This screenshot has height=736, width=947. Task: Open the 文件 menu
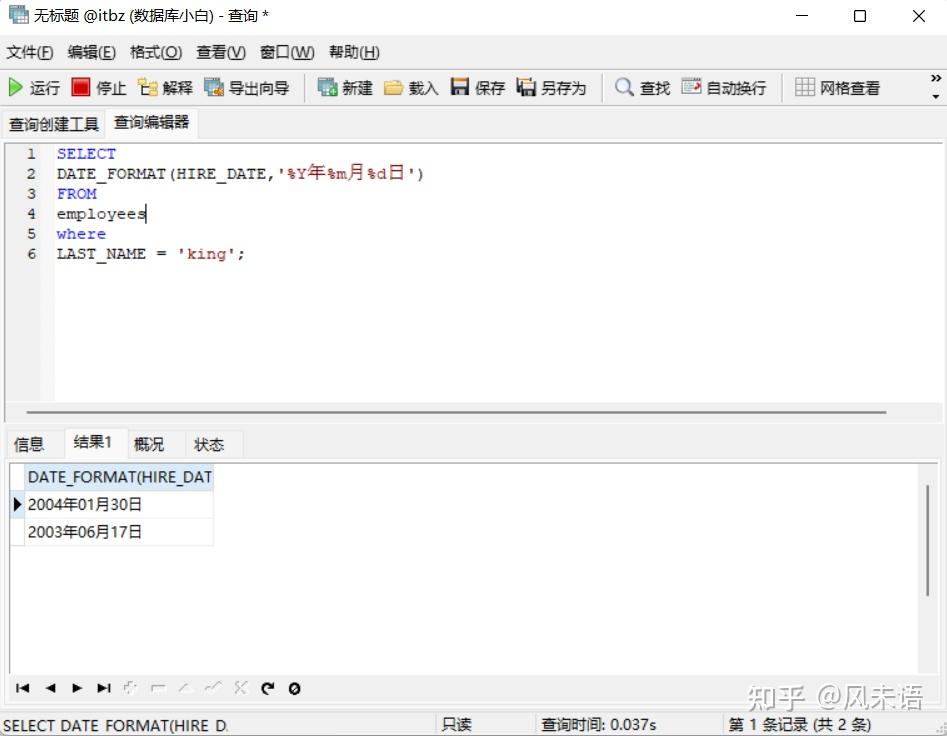click(x=28, y=52)
